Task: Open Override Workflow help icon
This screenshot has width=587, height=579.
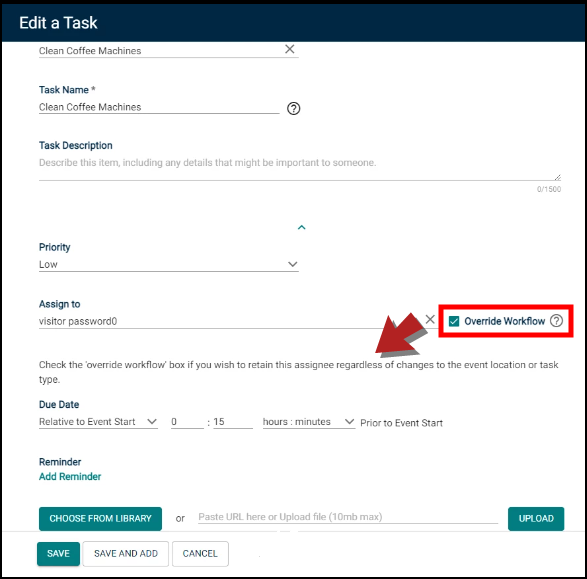Action: click(556, 321)
